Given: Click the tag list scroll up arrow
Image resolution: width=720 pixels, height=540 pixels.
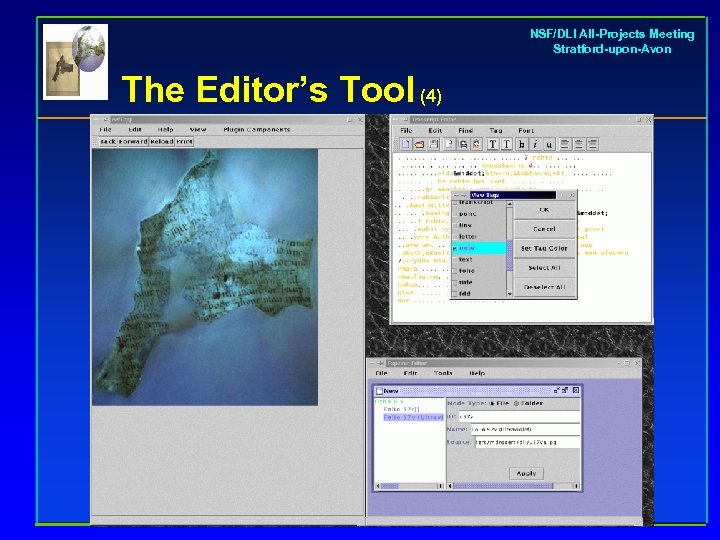Looking at the screenshot, I should pos(509,204).
